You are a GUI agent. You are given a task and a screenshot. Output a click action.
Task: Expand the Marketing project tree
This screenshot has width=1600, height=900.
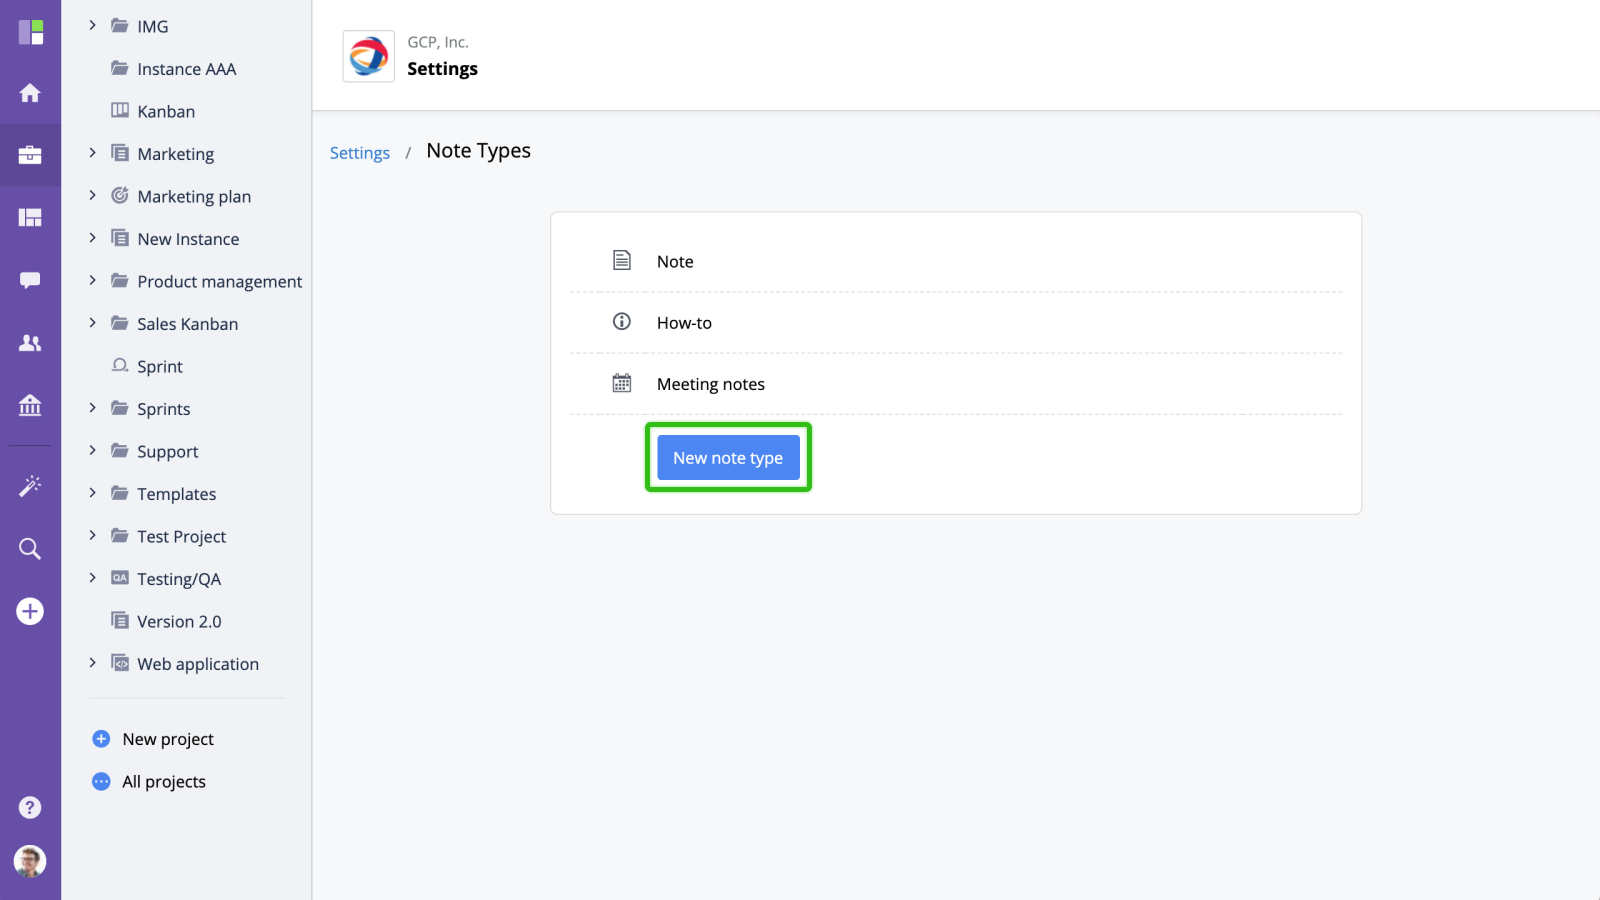(93, 153)
